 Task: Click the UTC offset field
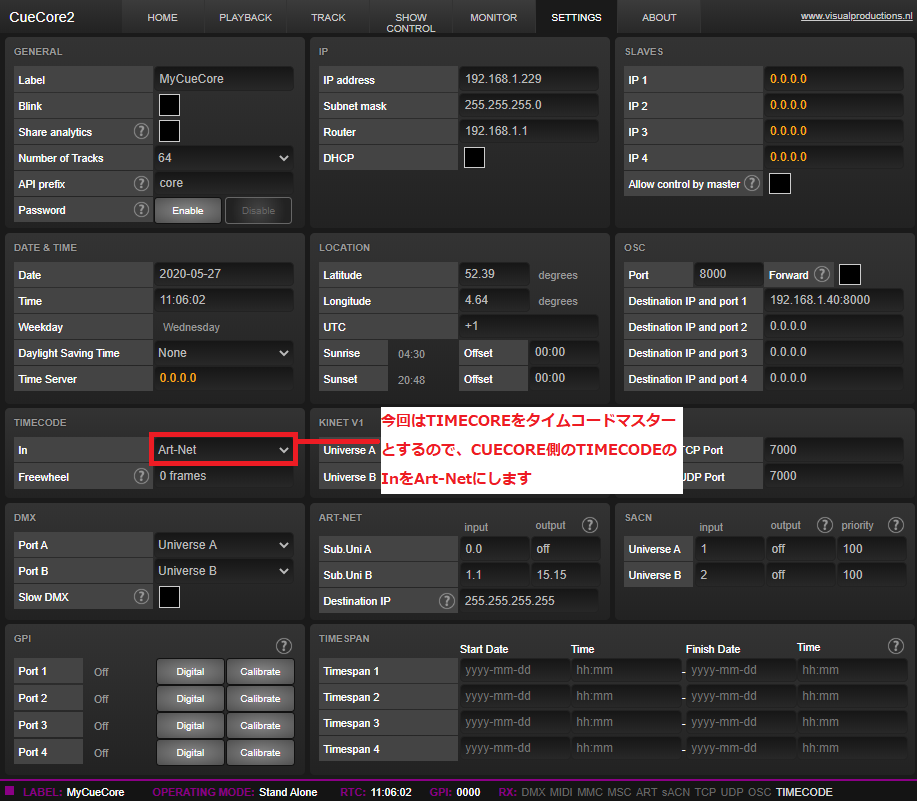point(529,326)
